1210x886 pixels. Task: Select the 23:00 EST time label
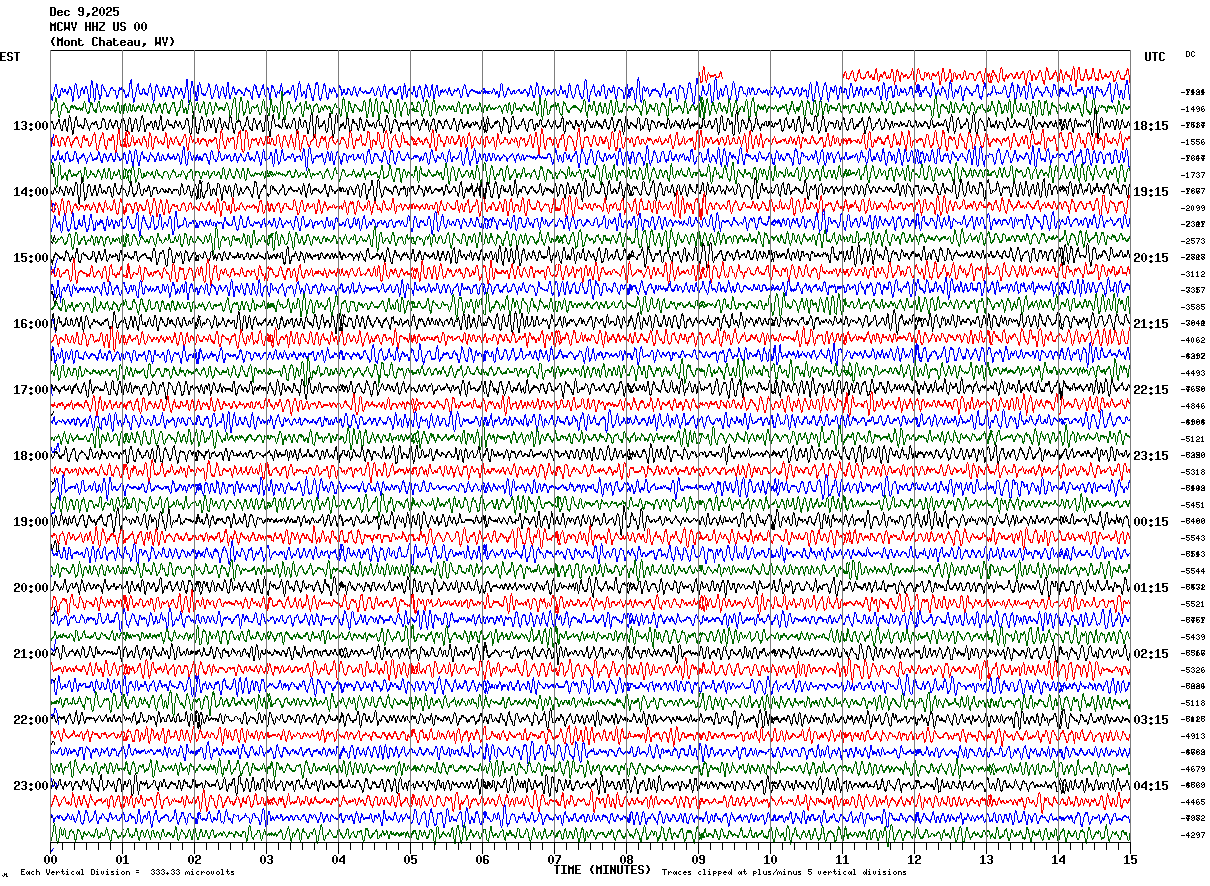click(31, 786)
